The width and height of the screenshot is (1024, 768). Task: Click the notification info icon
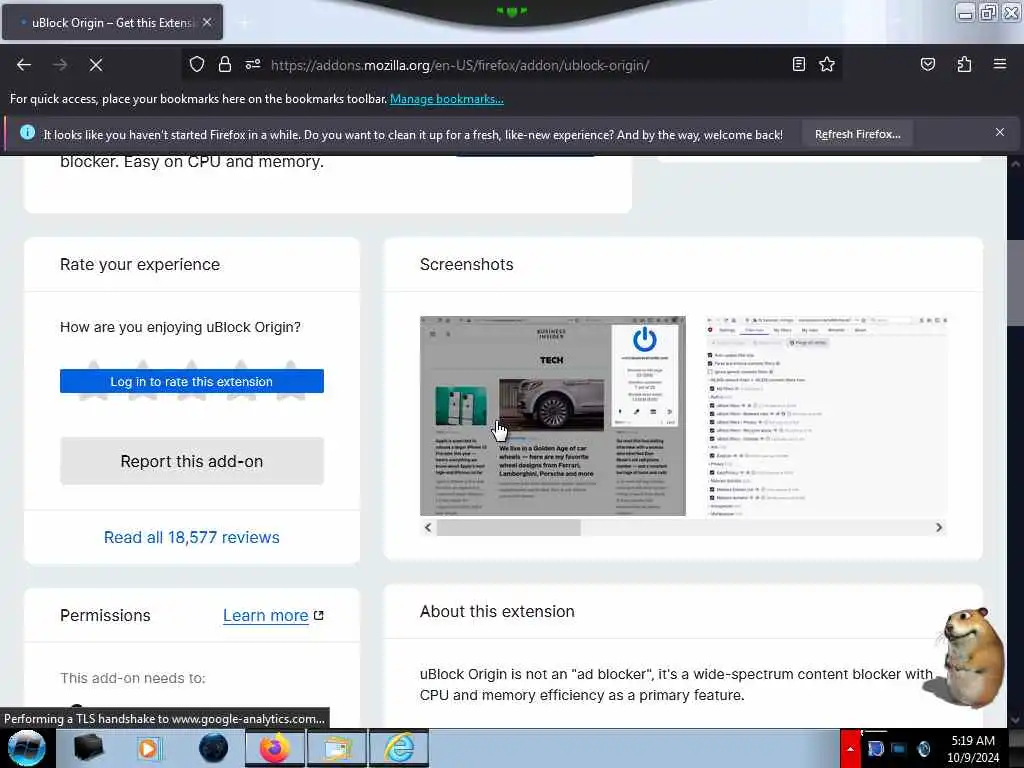coord(27,133)
